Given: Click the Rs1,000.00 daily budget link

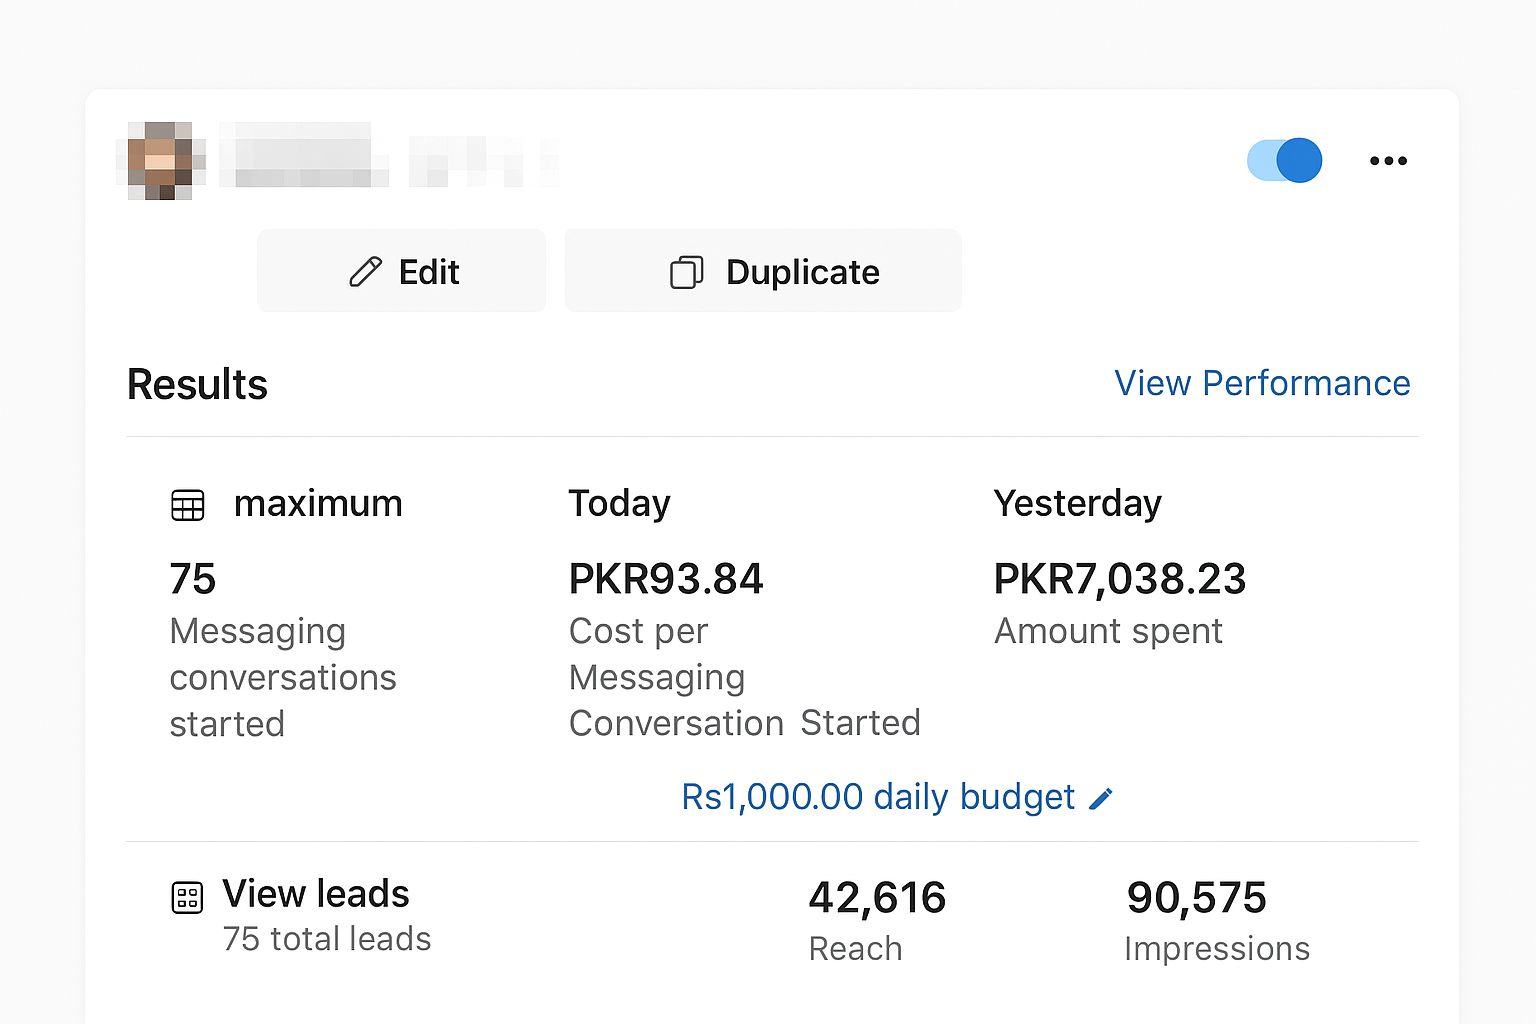Looking at the screenshot, I should 877,797.
